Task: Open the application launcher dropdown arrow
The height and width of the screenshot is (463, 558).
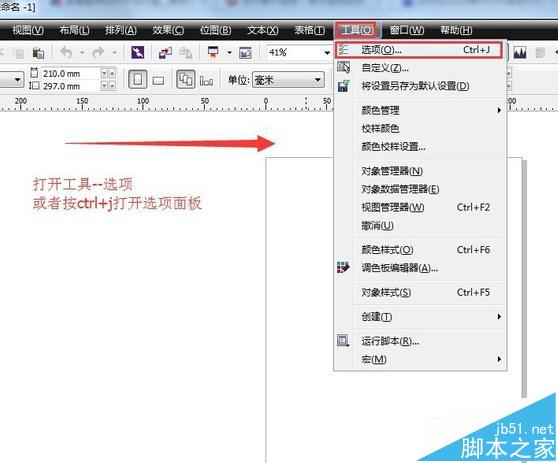Action: point(230,53)
